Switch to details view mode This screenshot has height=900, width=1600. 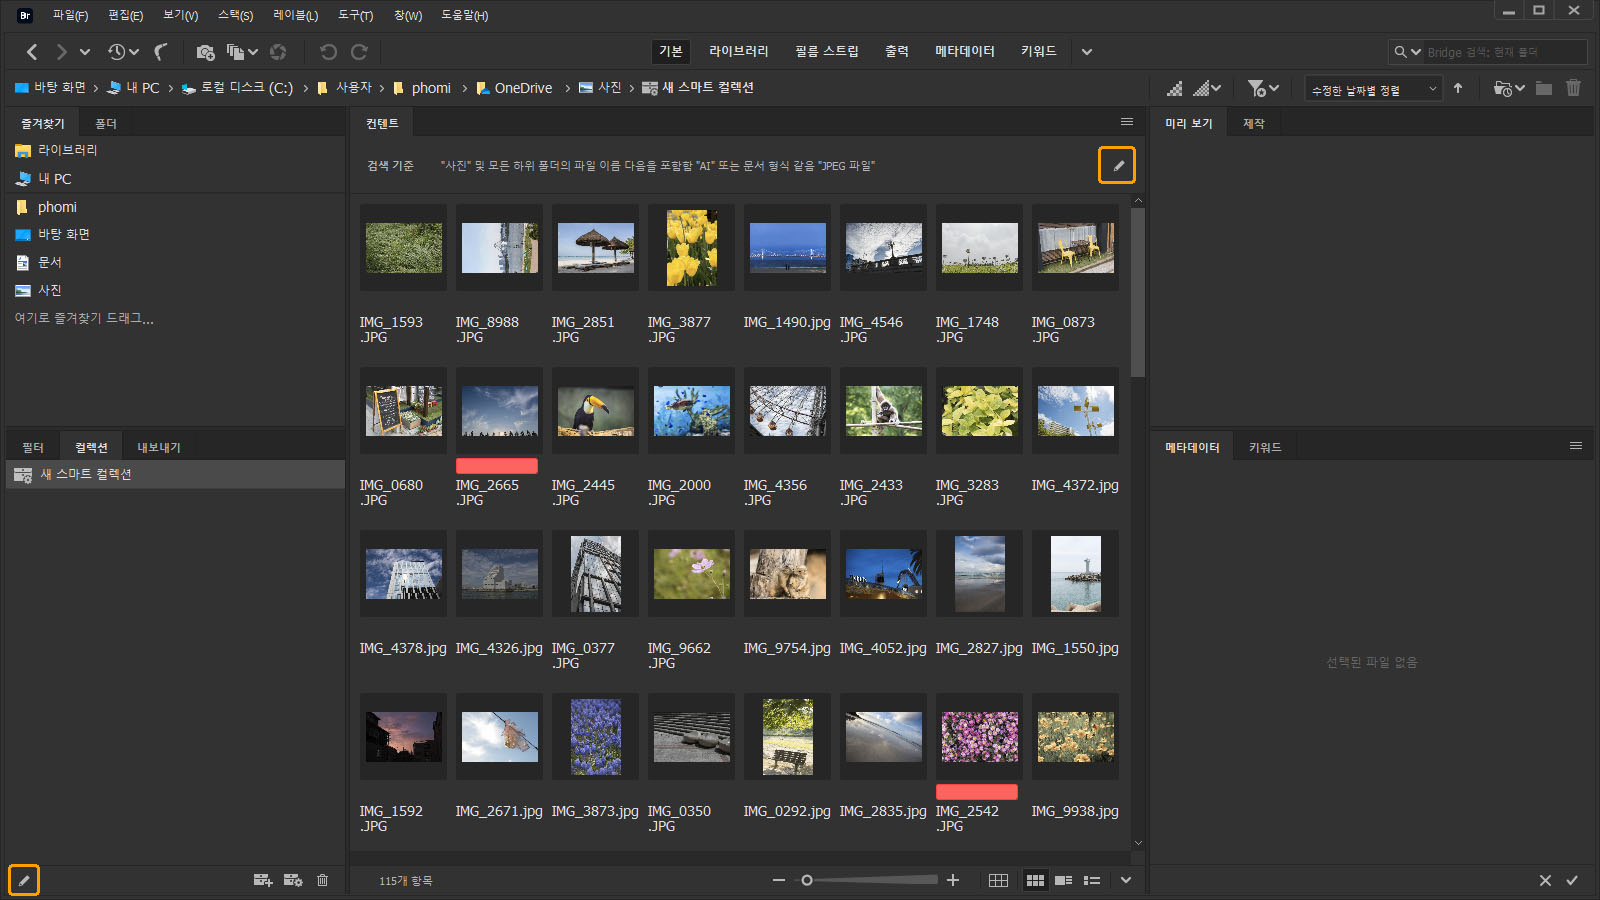point(1063,880)
